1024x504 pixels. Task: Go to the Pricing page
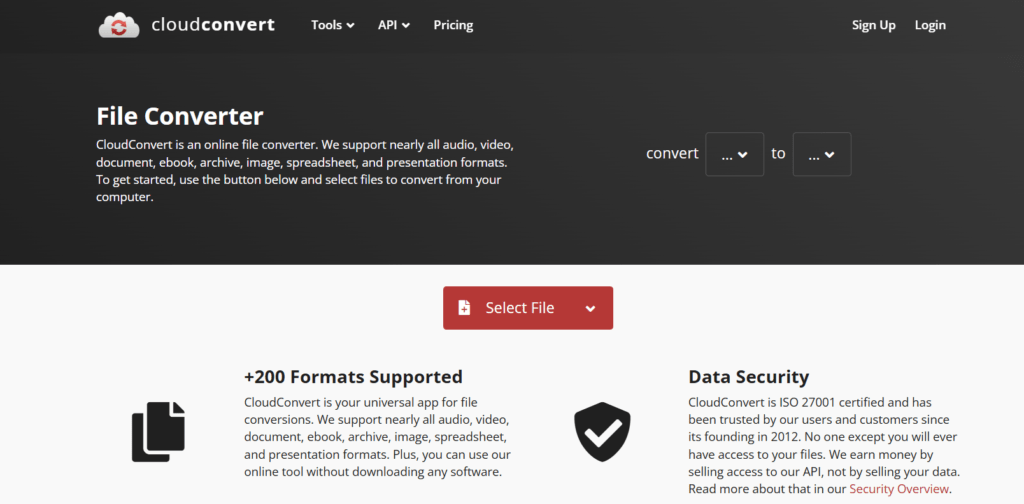(453, 25)
